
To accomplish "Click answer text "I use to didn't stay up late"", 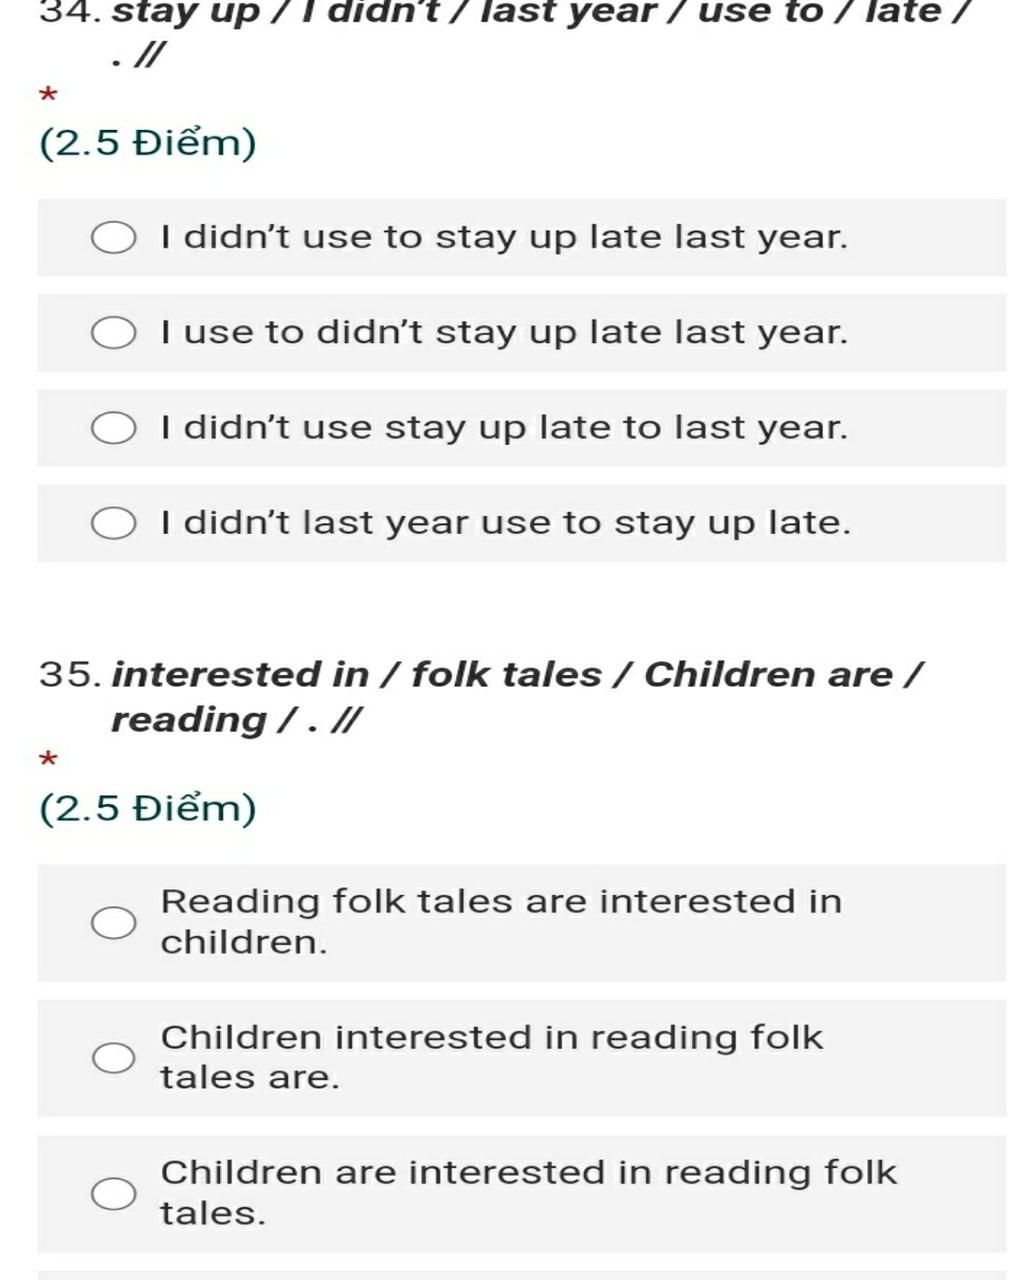I will 504,333.
